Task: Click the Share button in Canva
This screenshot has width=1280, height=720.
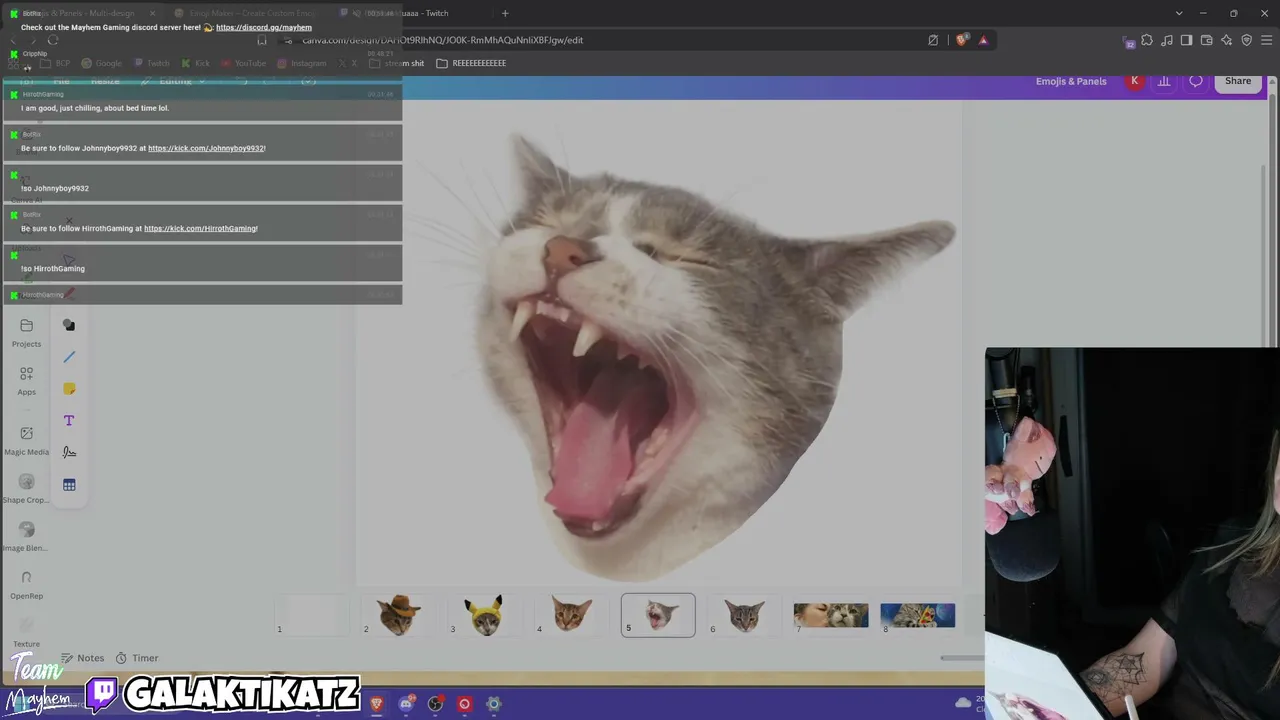Action: point(1238,81)
